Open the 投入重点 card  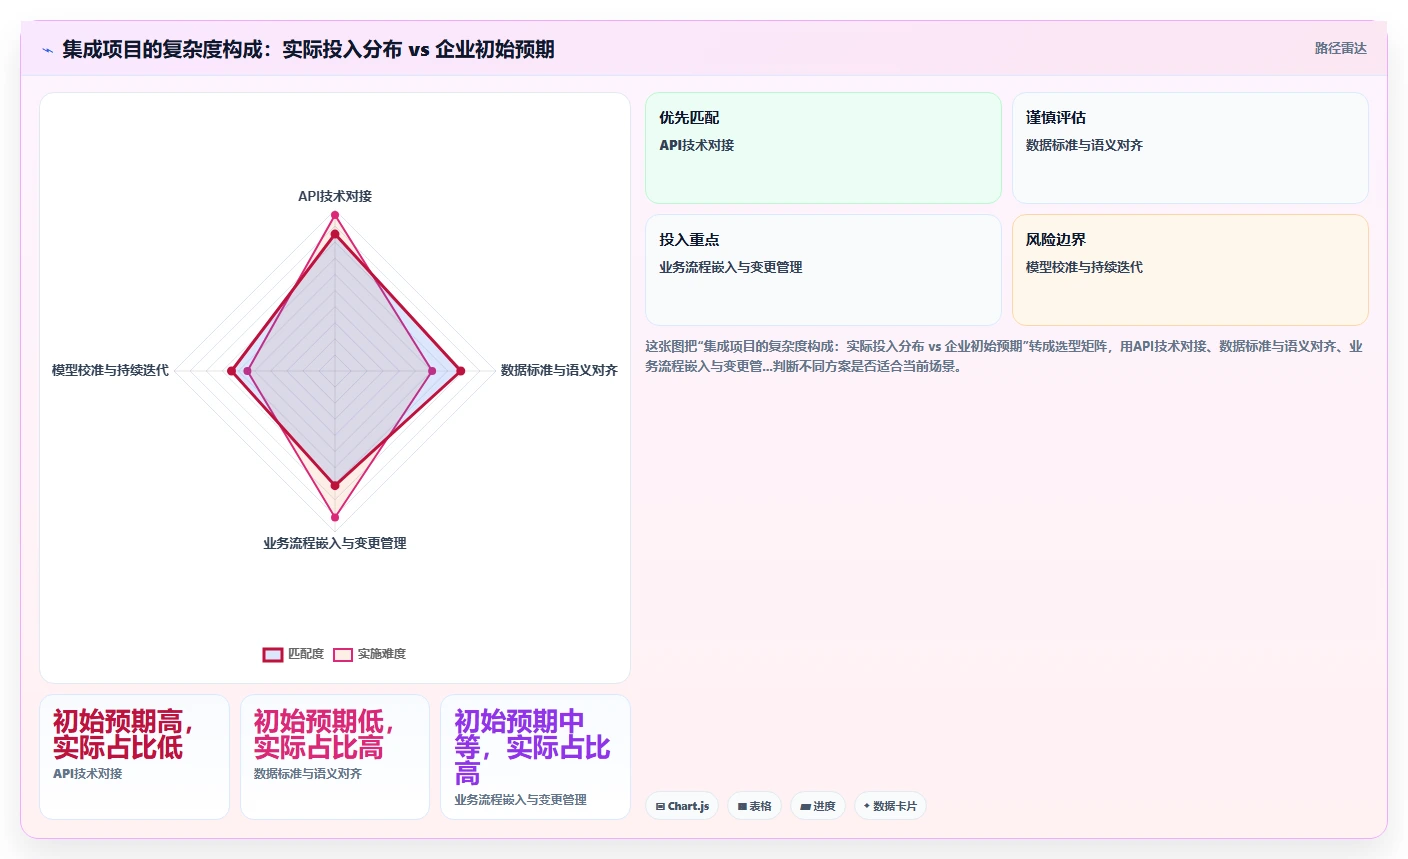(823, 270)
